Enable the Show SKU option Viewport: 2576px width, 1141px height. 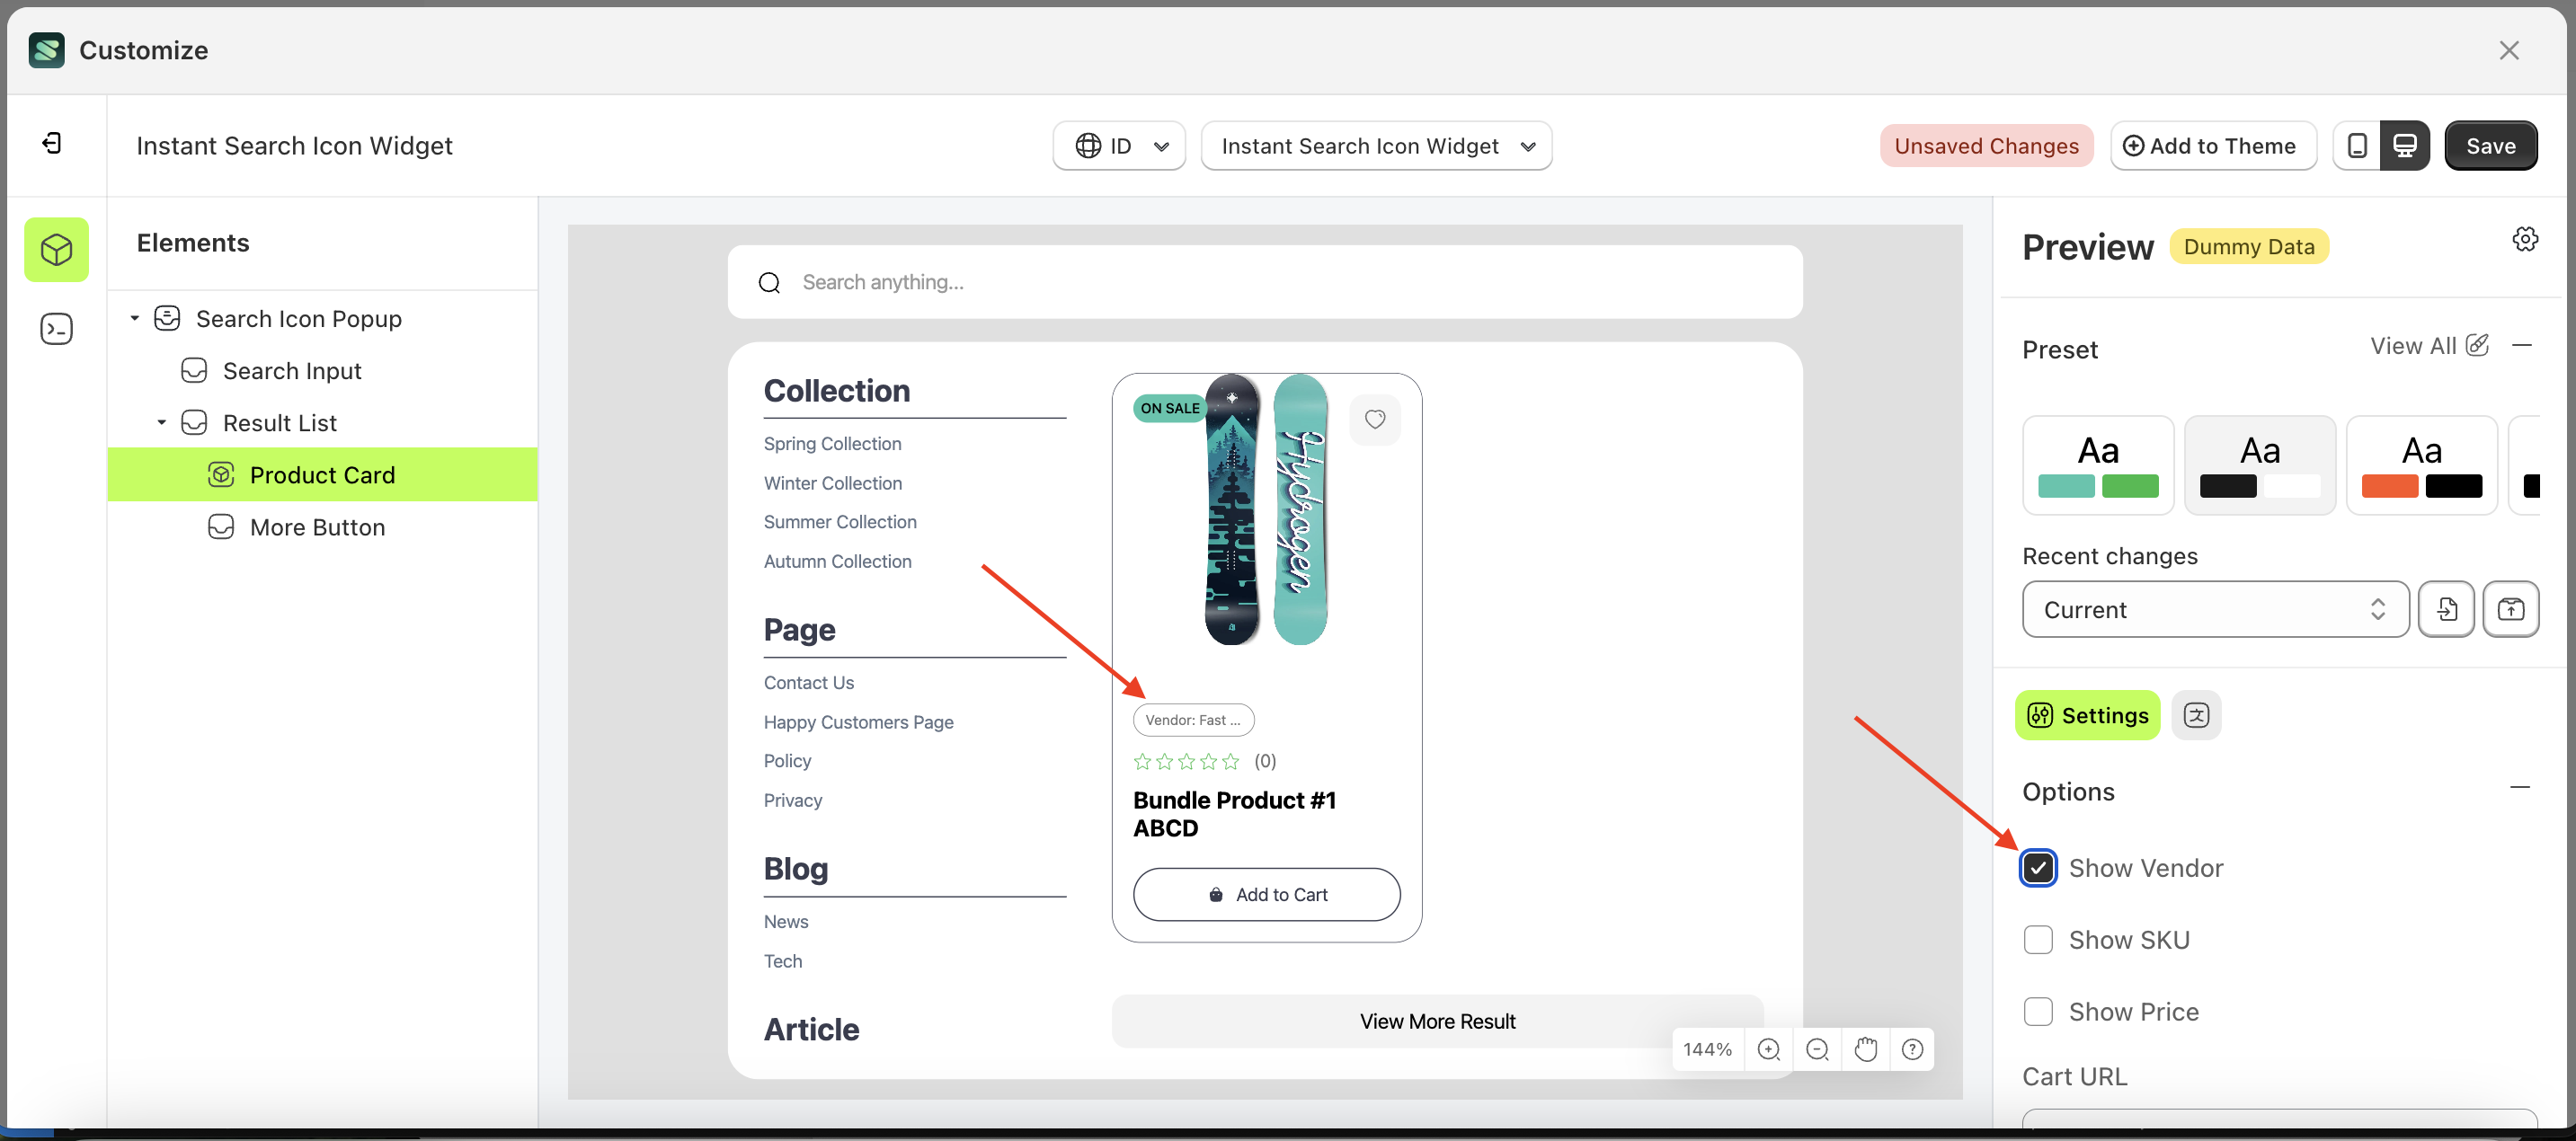coord(2038,939)
